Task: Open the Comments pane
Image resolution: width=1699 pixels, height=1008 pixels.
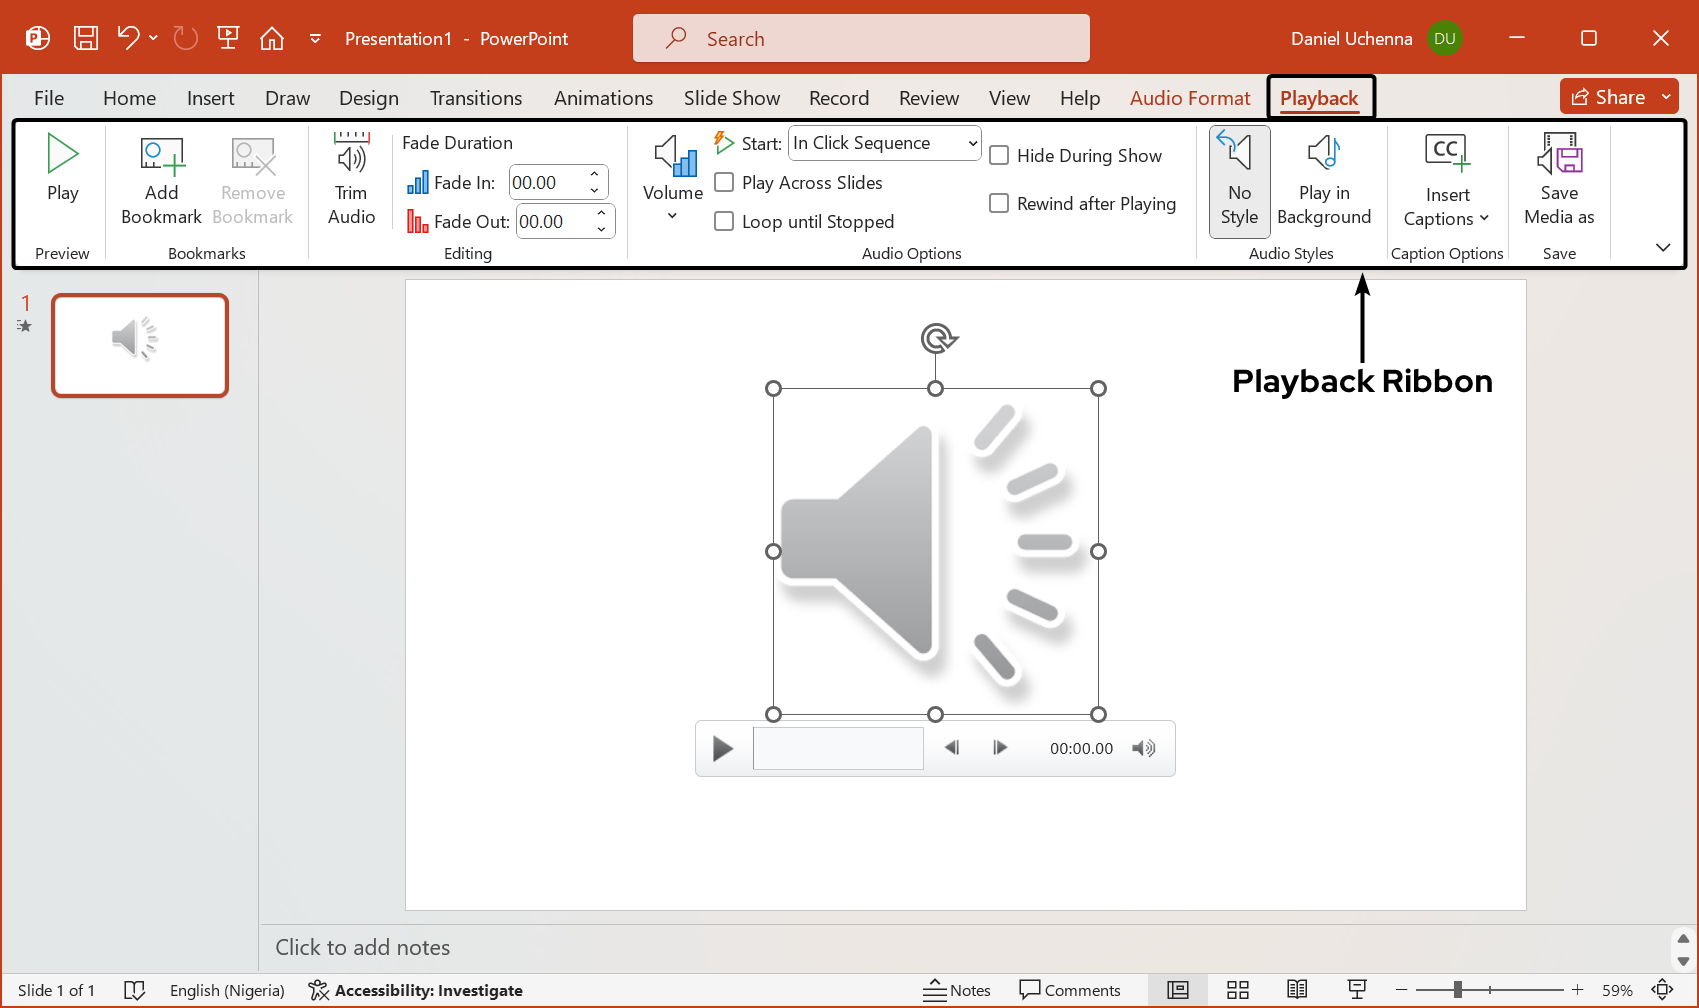Action: point(1071,990)
